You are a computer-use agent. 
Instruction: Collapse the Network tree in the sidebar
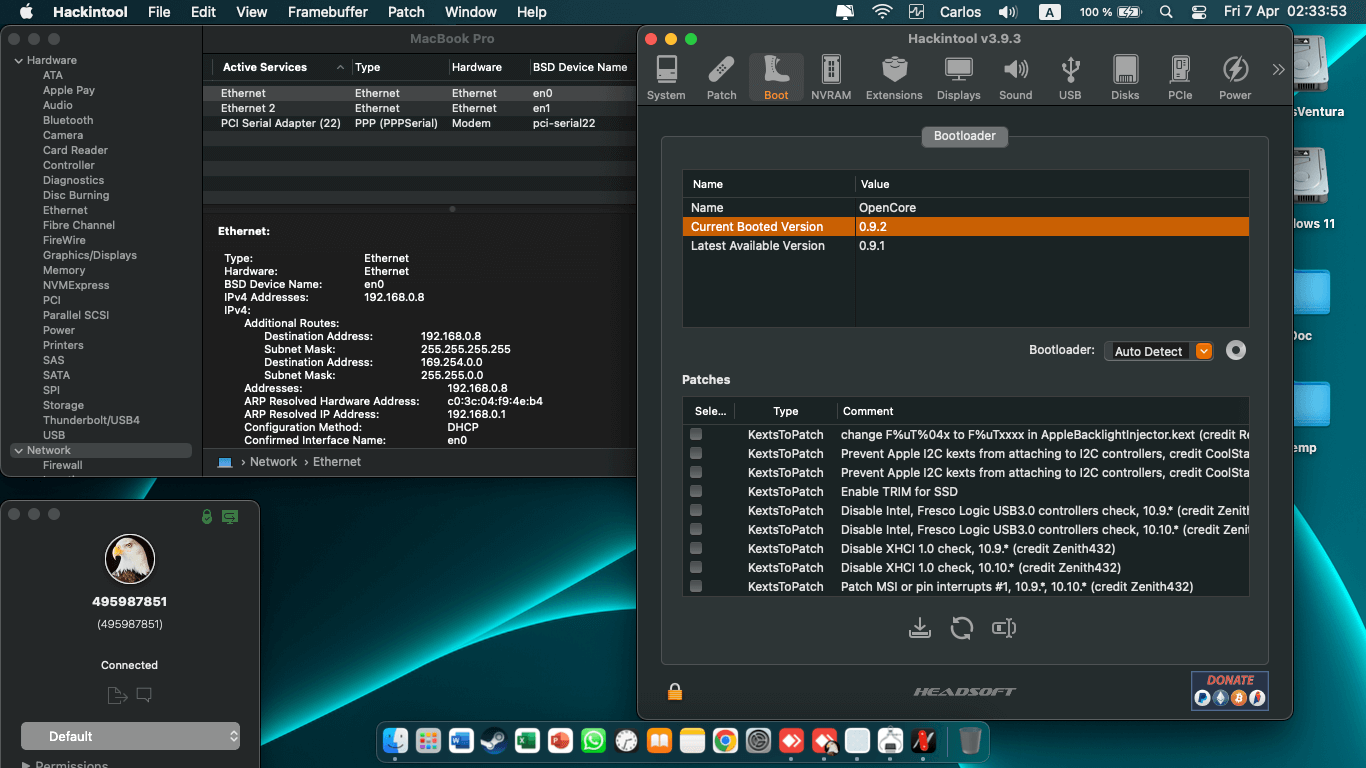tap(18, 451)
